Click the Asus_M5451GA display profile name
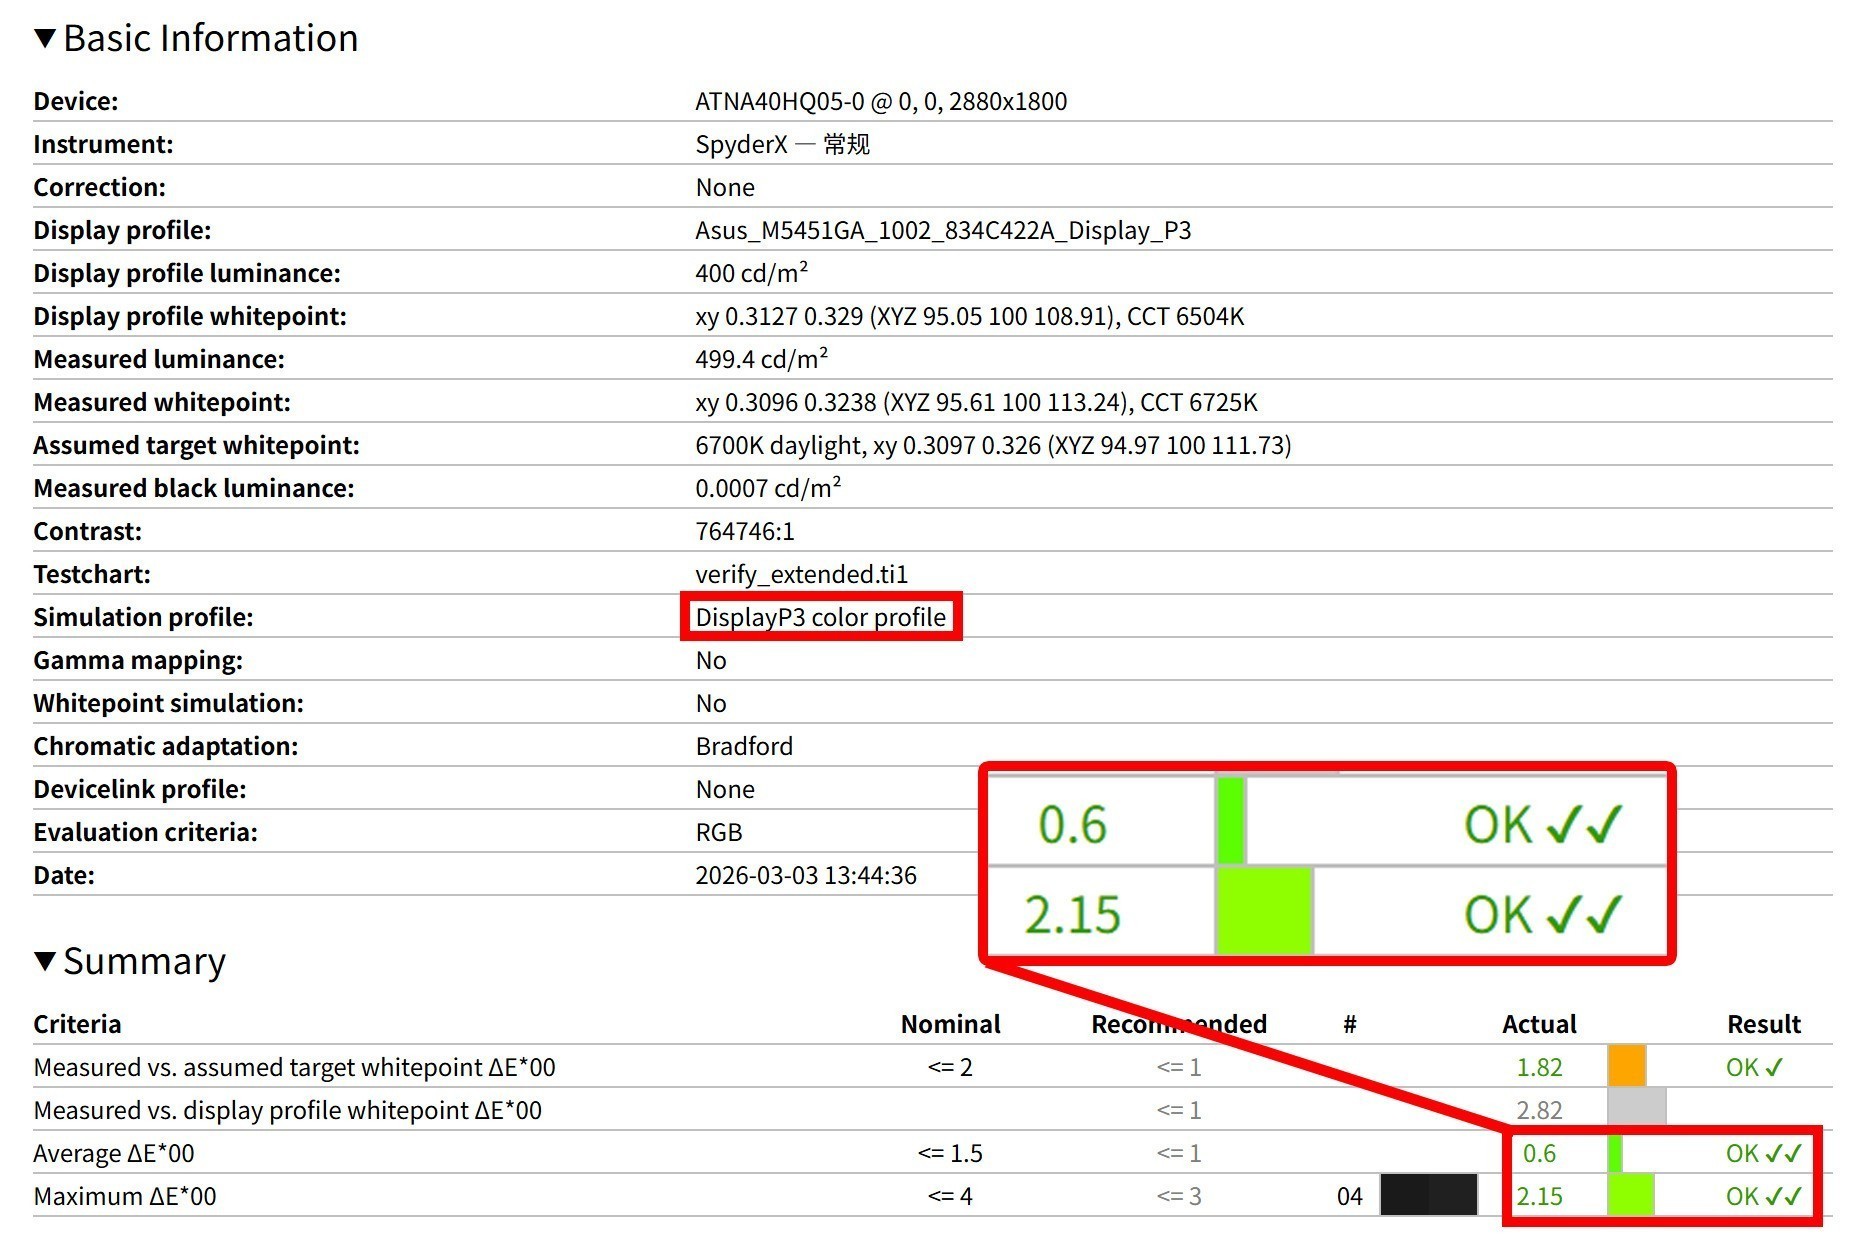The height and width of the screenshot is (1248, 1872). coord(942,230)
